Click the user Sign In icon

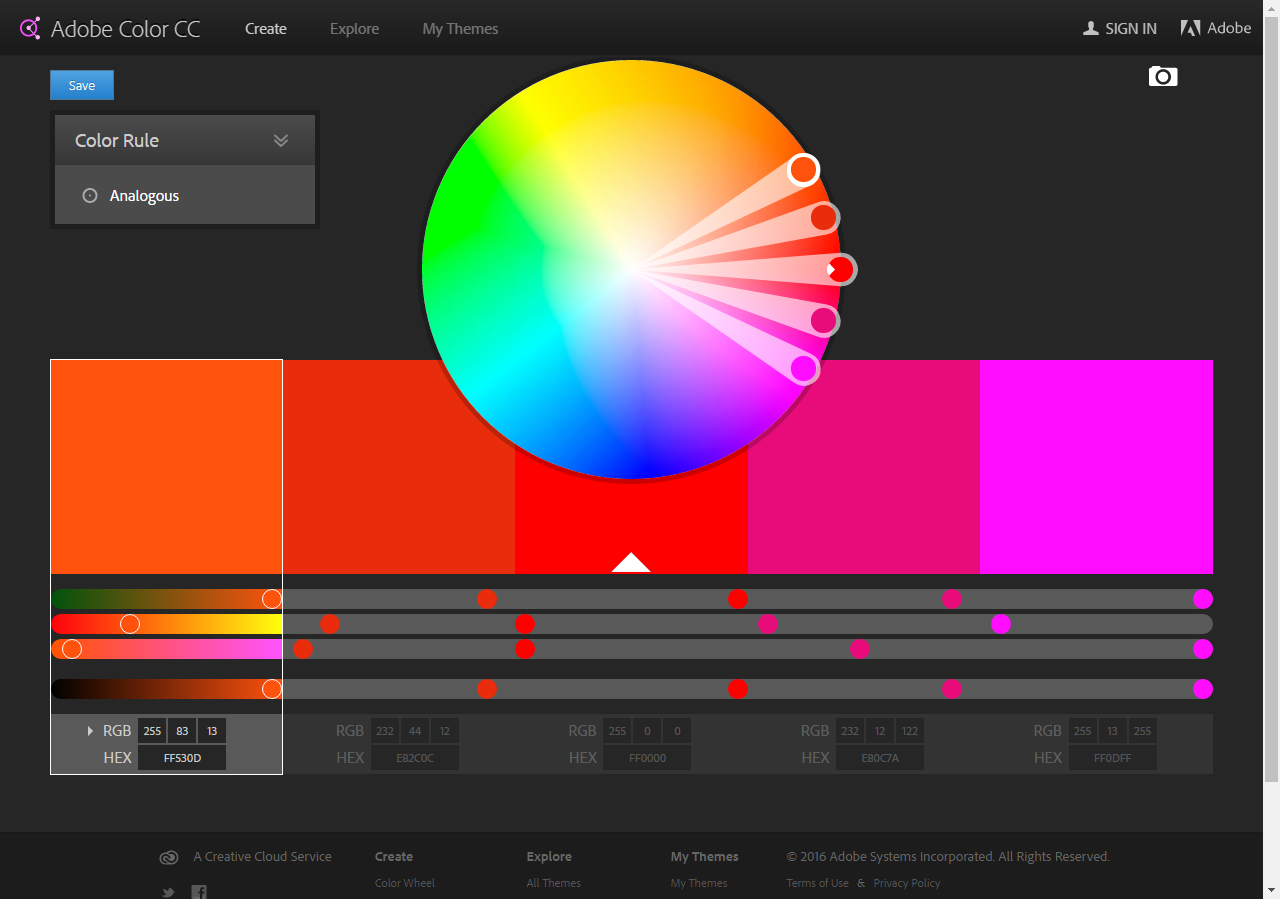(1090, 28)
